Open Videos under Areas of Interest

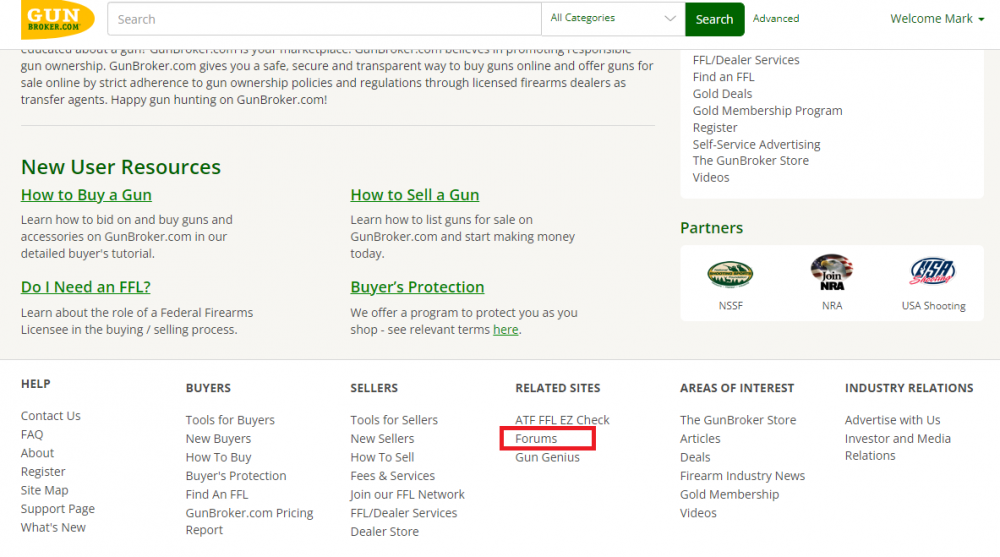click(x=698, y=512)
